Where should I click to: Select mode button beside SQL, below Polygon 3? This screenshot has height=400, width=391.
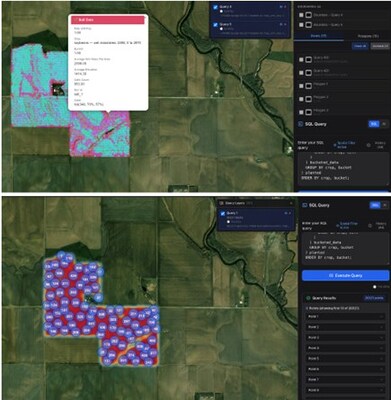tap(384, 124)
